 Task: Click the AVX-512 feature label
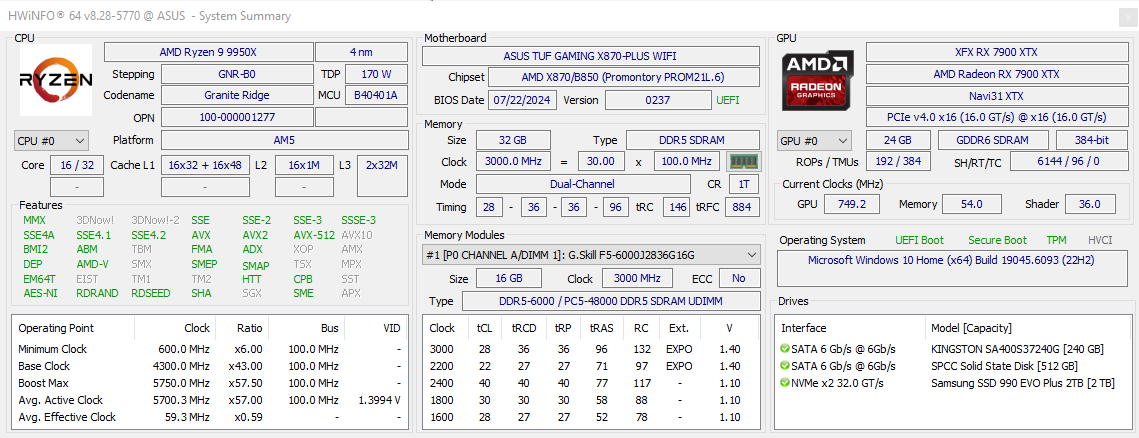tap(313, 235)
